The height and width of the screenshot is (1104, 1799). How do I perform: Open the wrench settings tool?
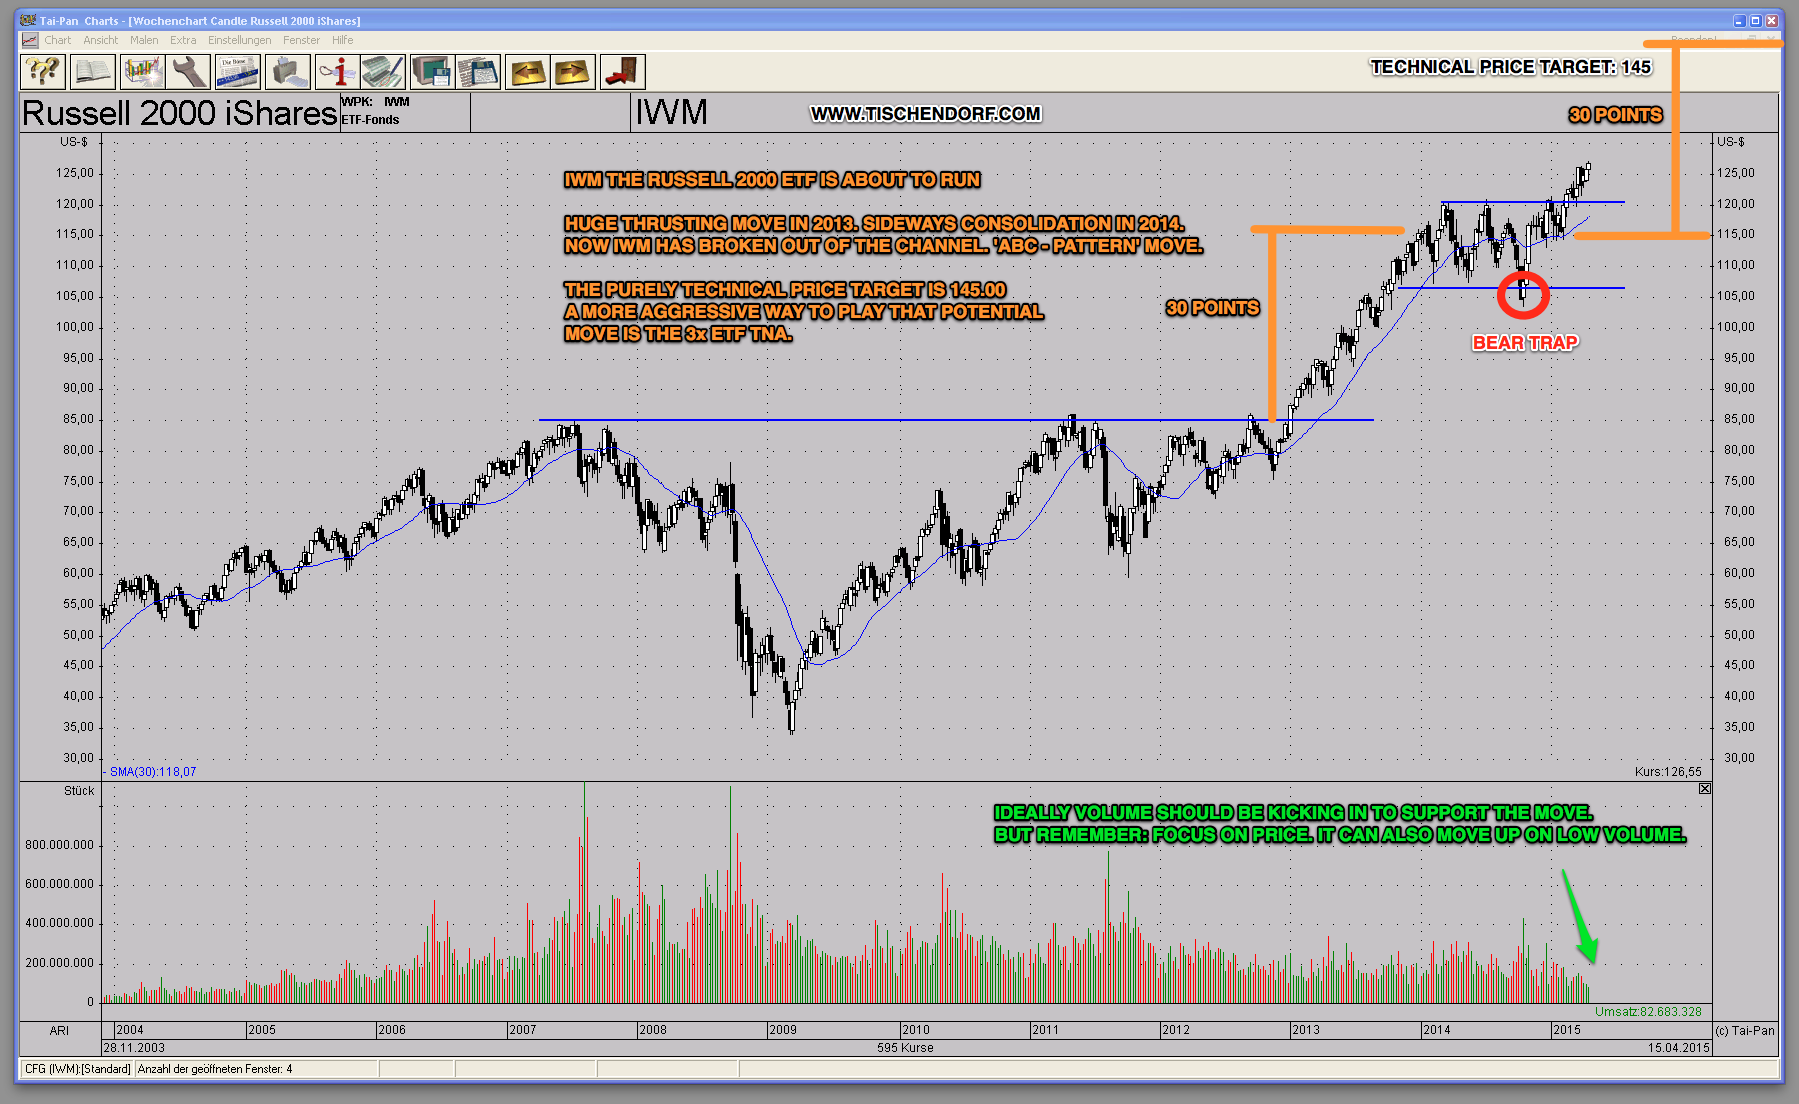pyautogui.click(x=189, y=72)
